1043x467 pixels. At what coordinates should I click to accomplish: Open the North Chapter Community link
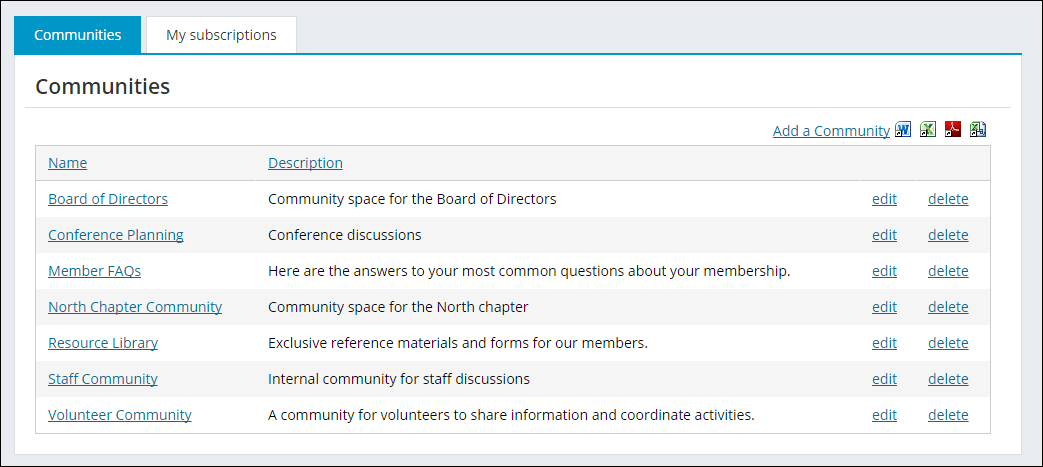(x=135, y=307)
